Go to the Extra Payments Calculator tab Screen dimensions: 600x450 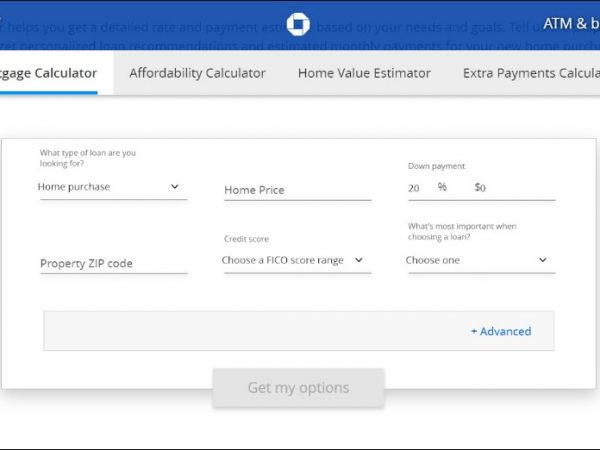pos(530,73)
